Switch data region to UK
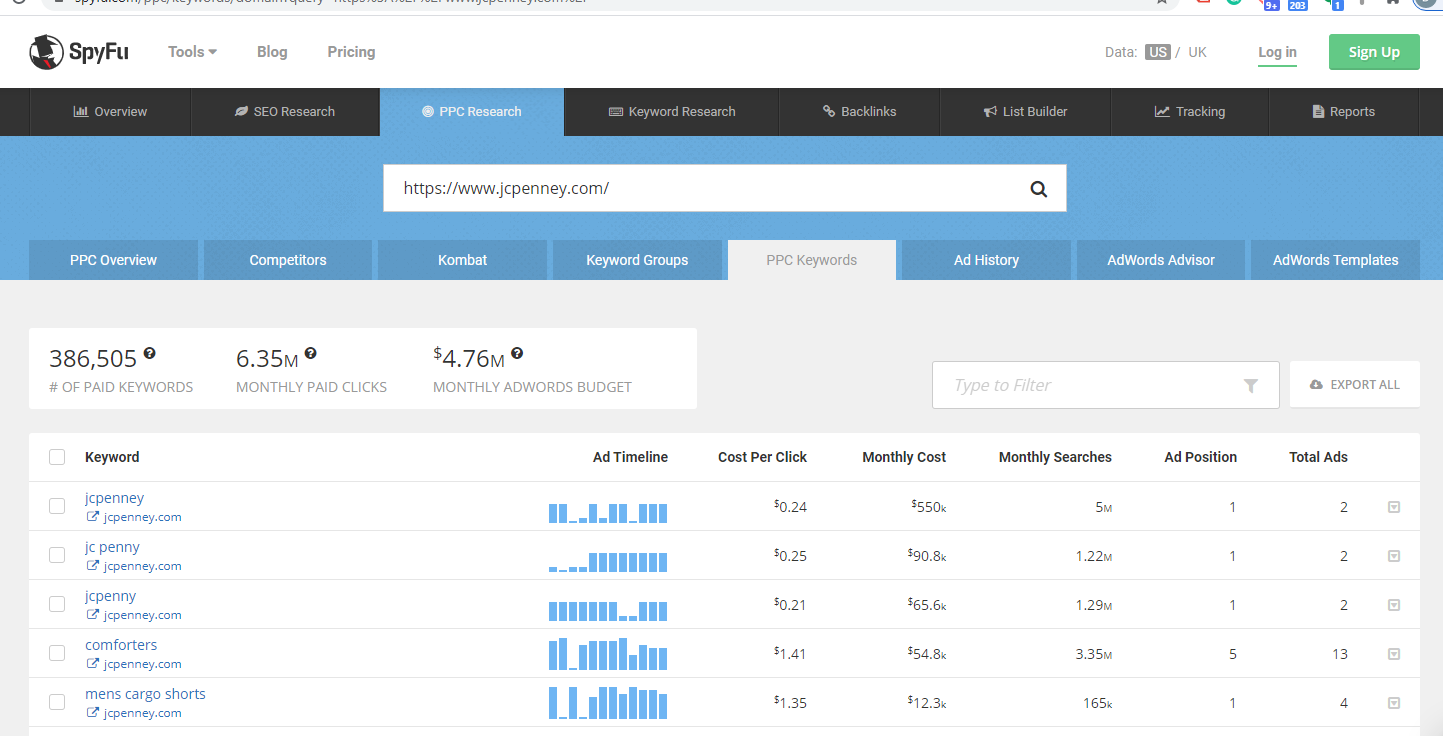Screen dimensions: 1443x736 (x=1197, y=52)
